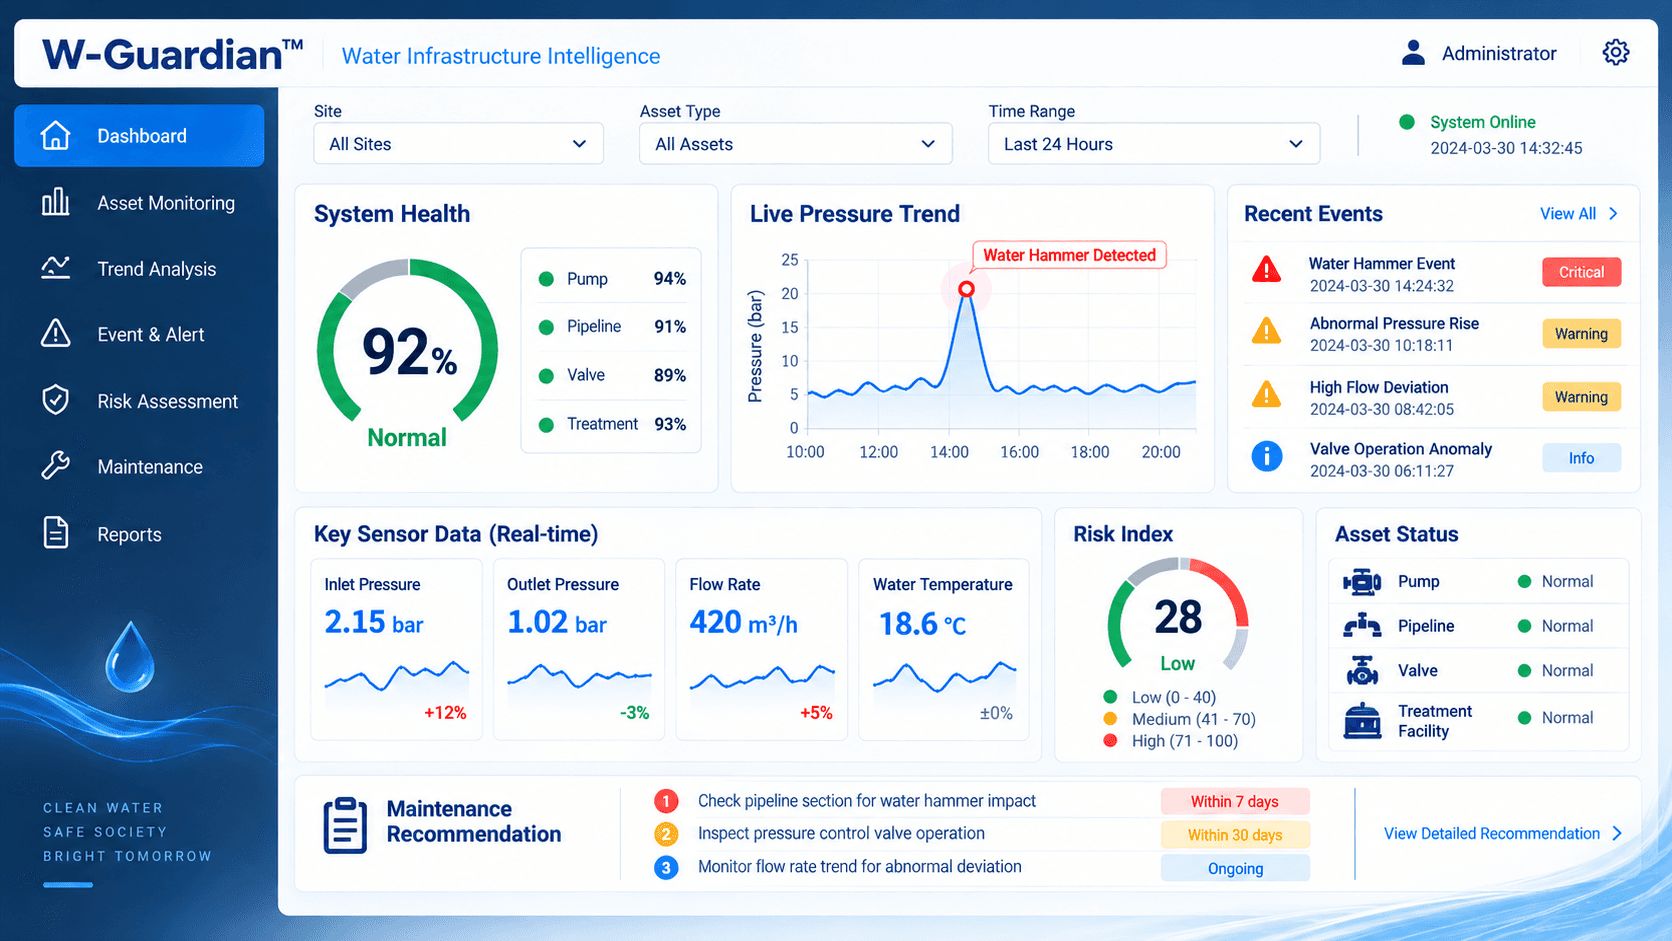Click the Reports document icon
This screenshot has height=941, width=1672.
pos(56,533)
